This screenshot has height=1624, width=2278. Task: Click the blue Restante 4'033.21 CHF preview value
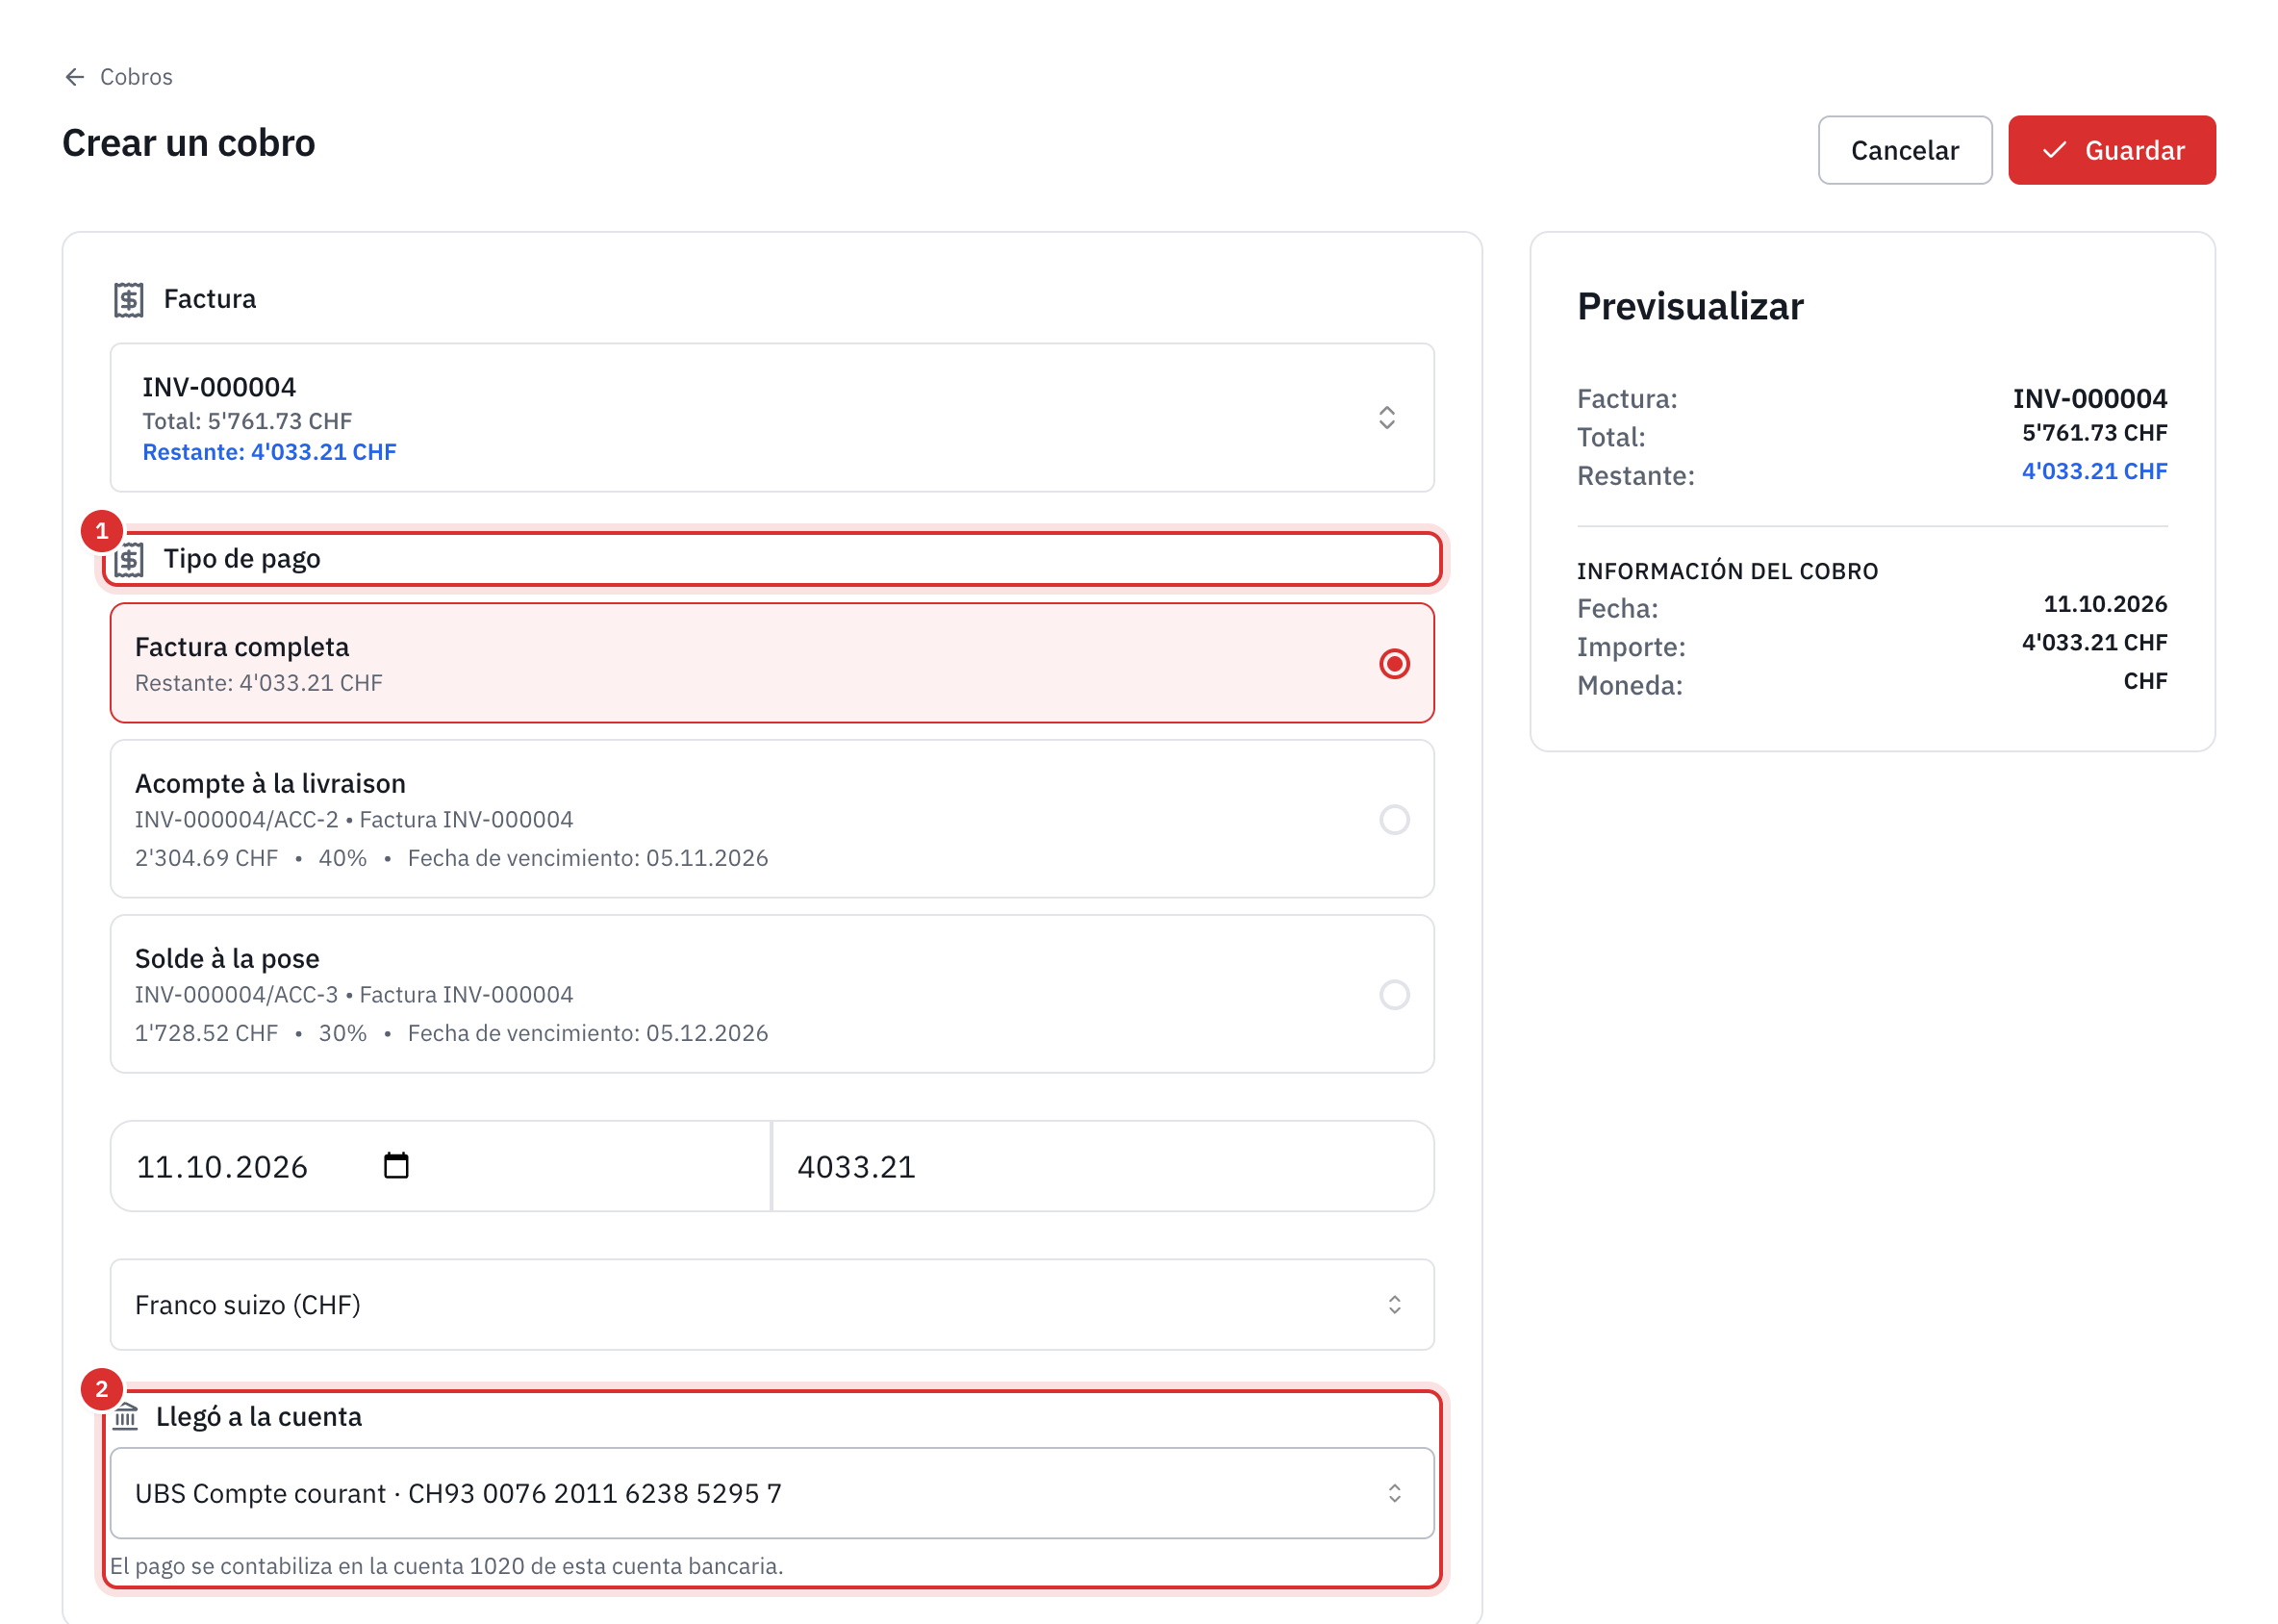coord(2094,471)
